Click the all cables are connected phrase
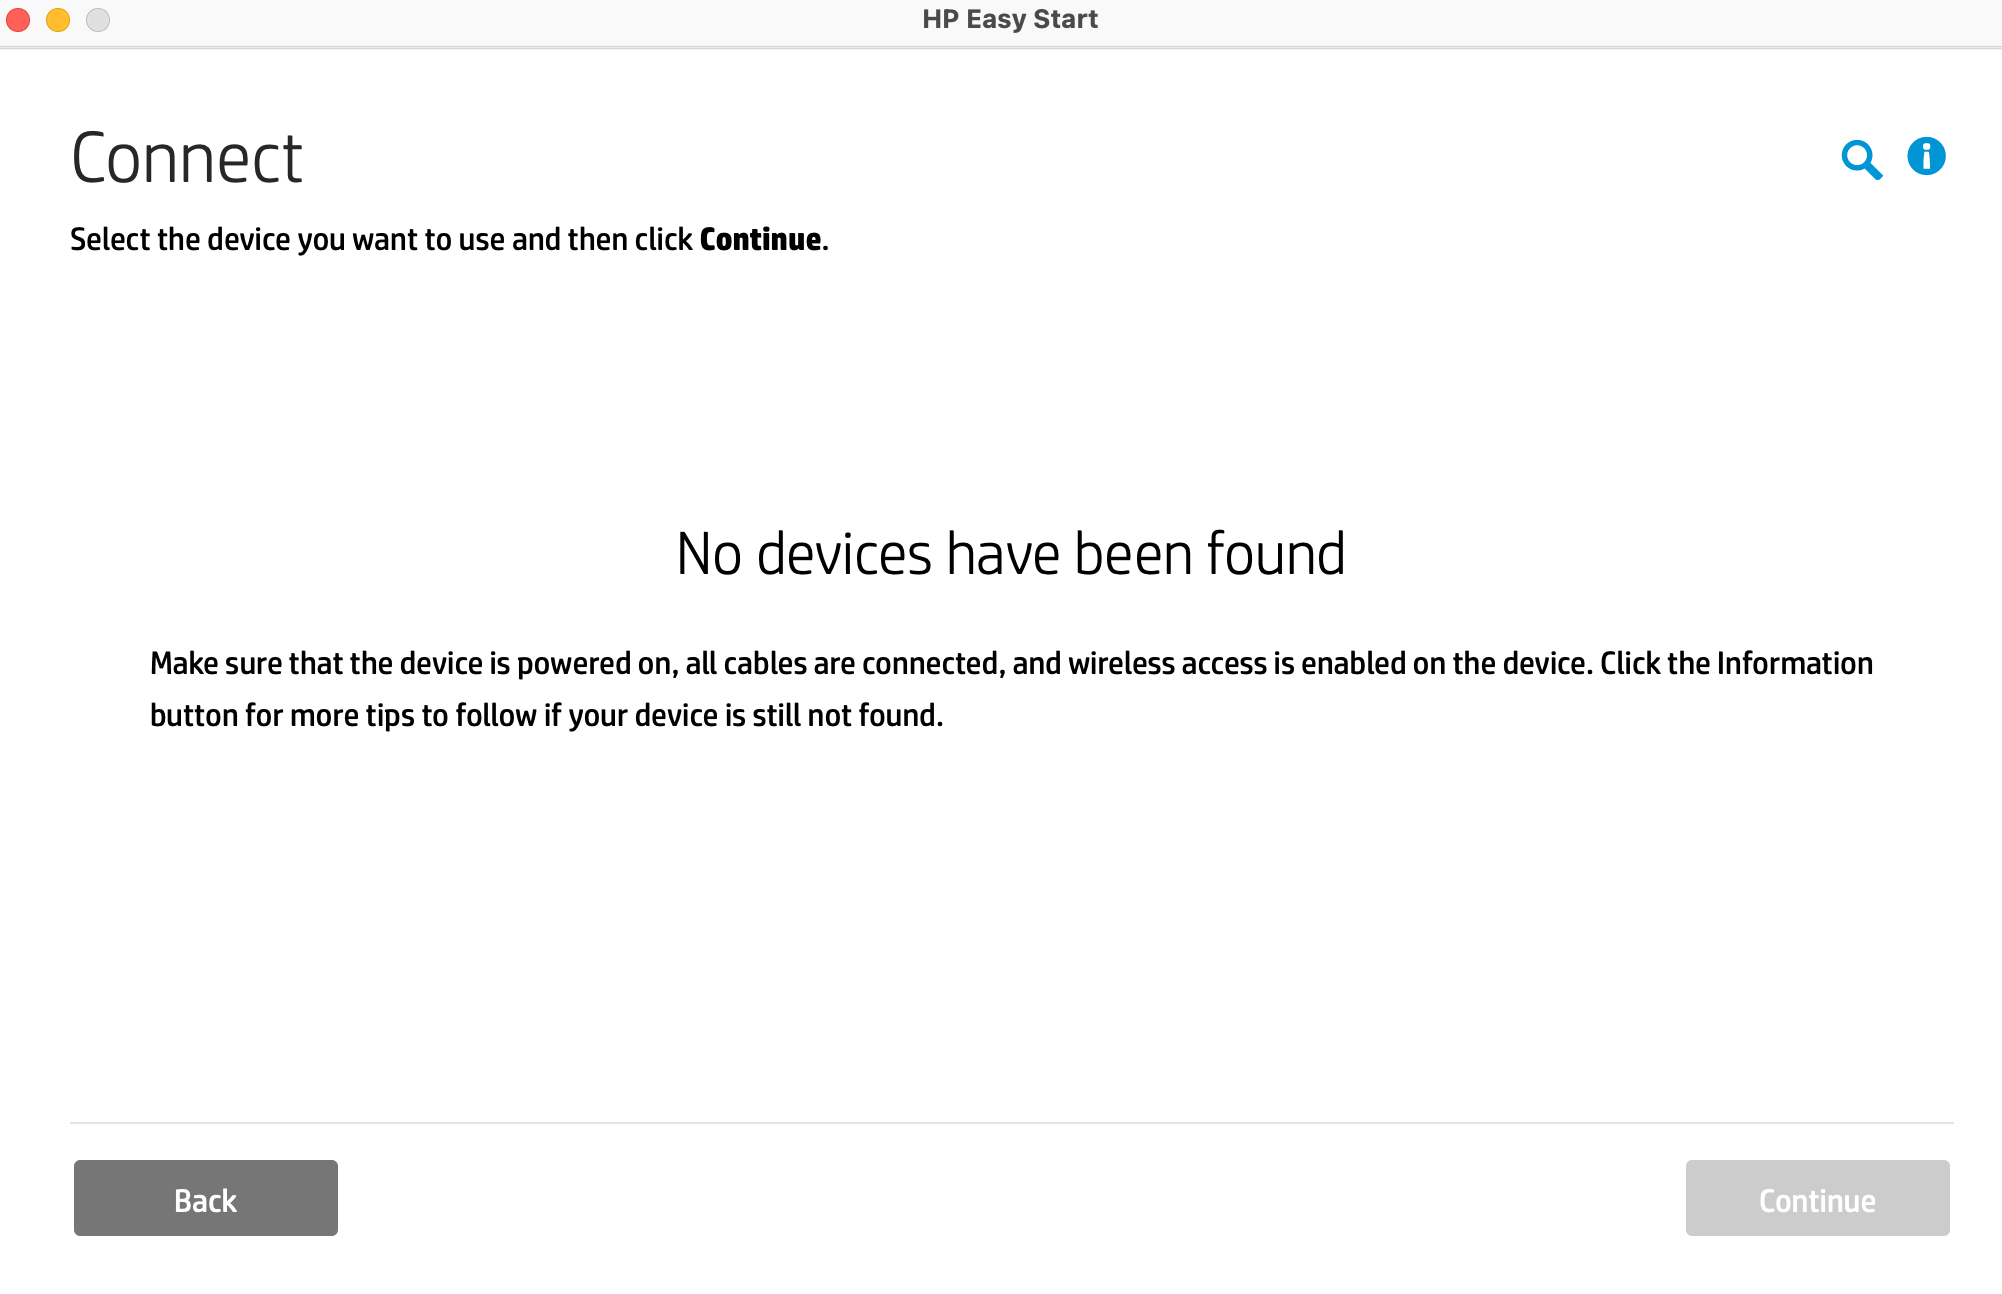Viewport: 2002px width, 1294px height. (x=842, y=664)
